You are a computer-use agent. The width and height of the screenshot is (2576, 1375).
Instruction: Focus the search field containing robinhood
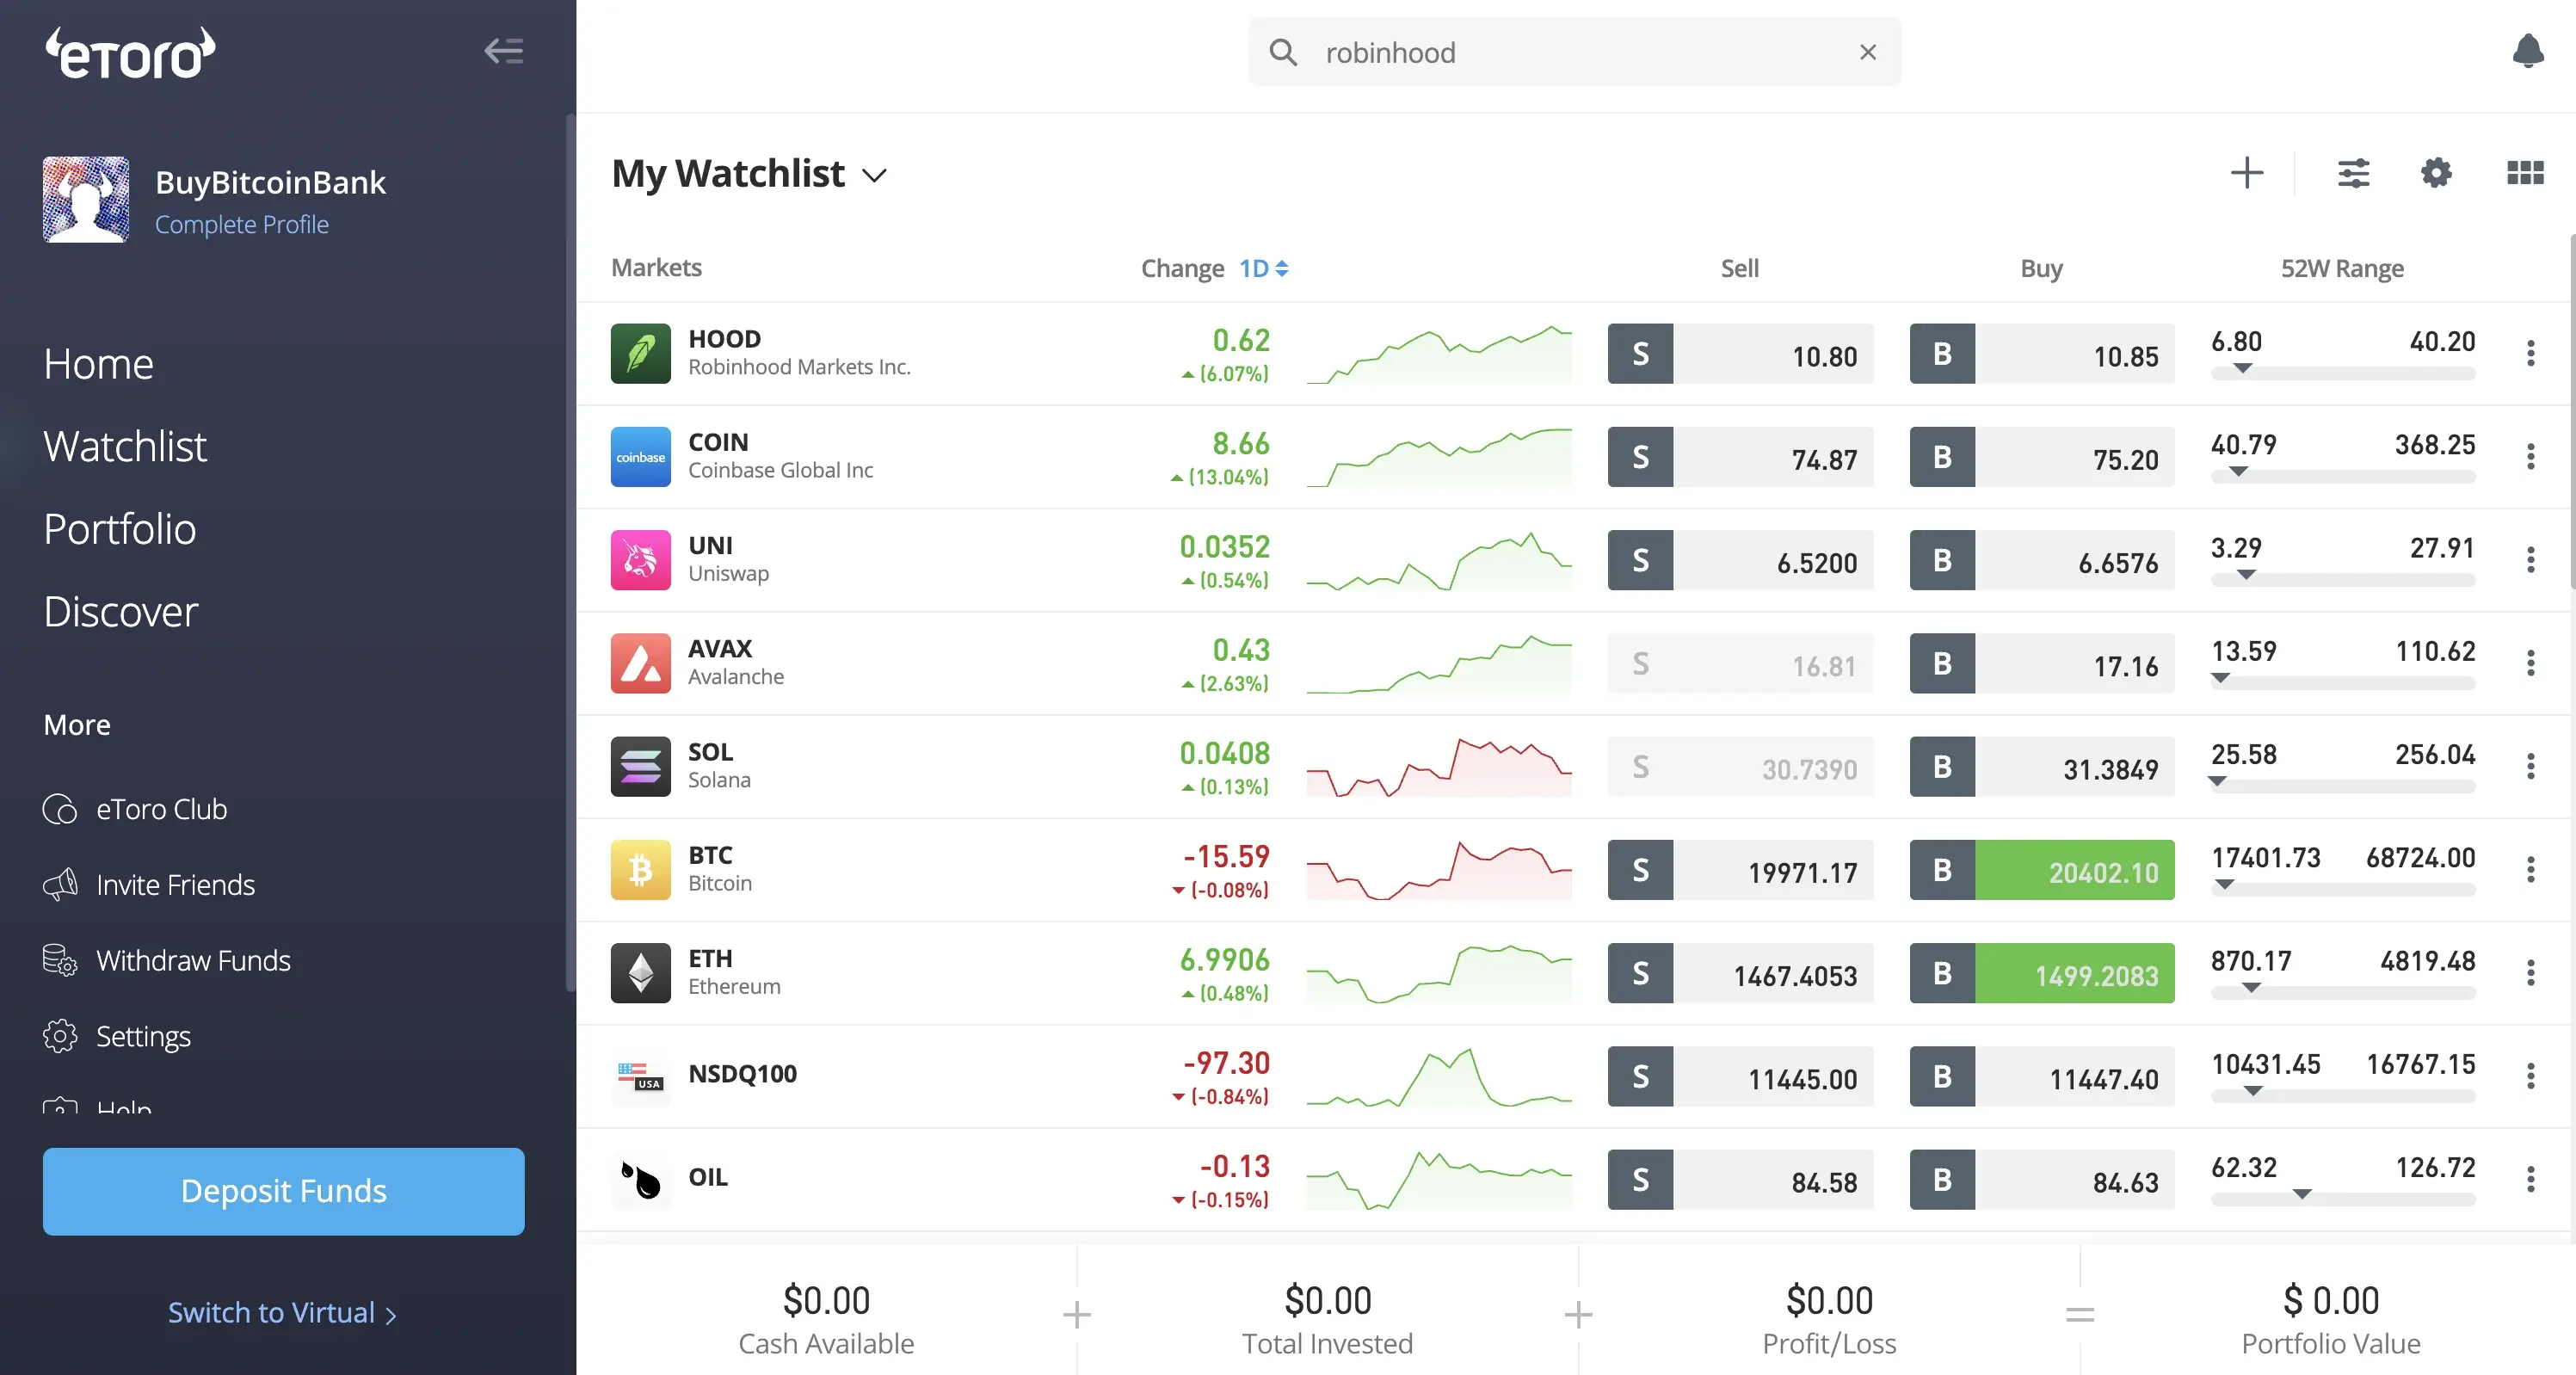click(x=1574, y=52)
